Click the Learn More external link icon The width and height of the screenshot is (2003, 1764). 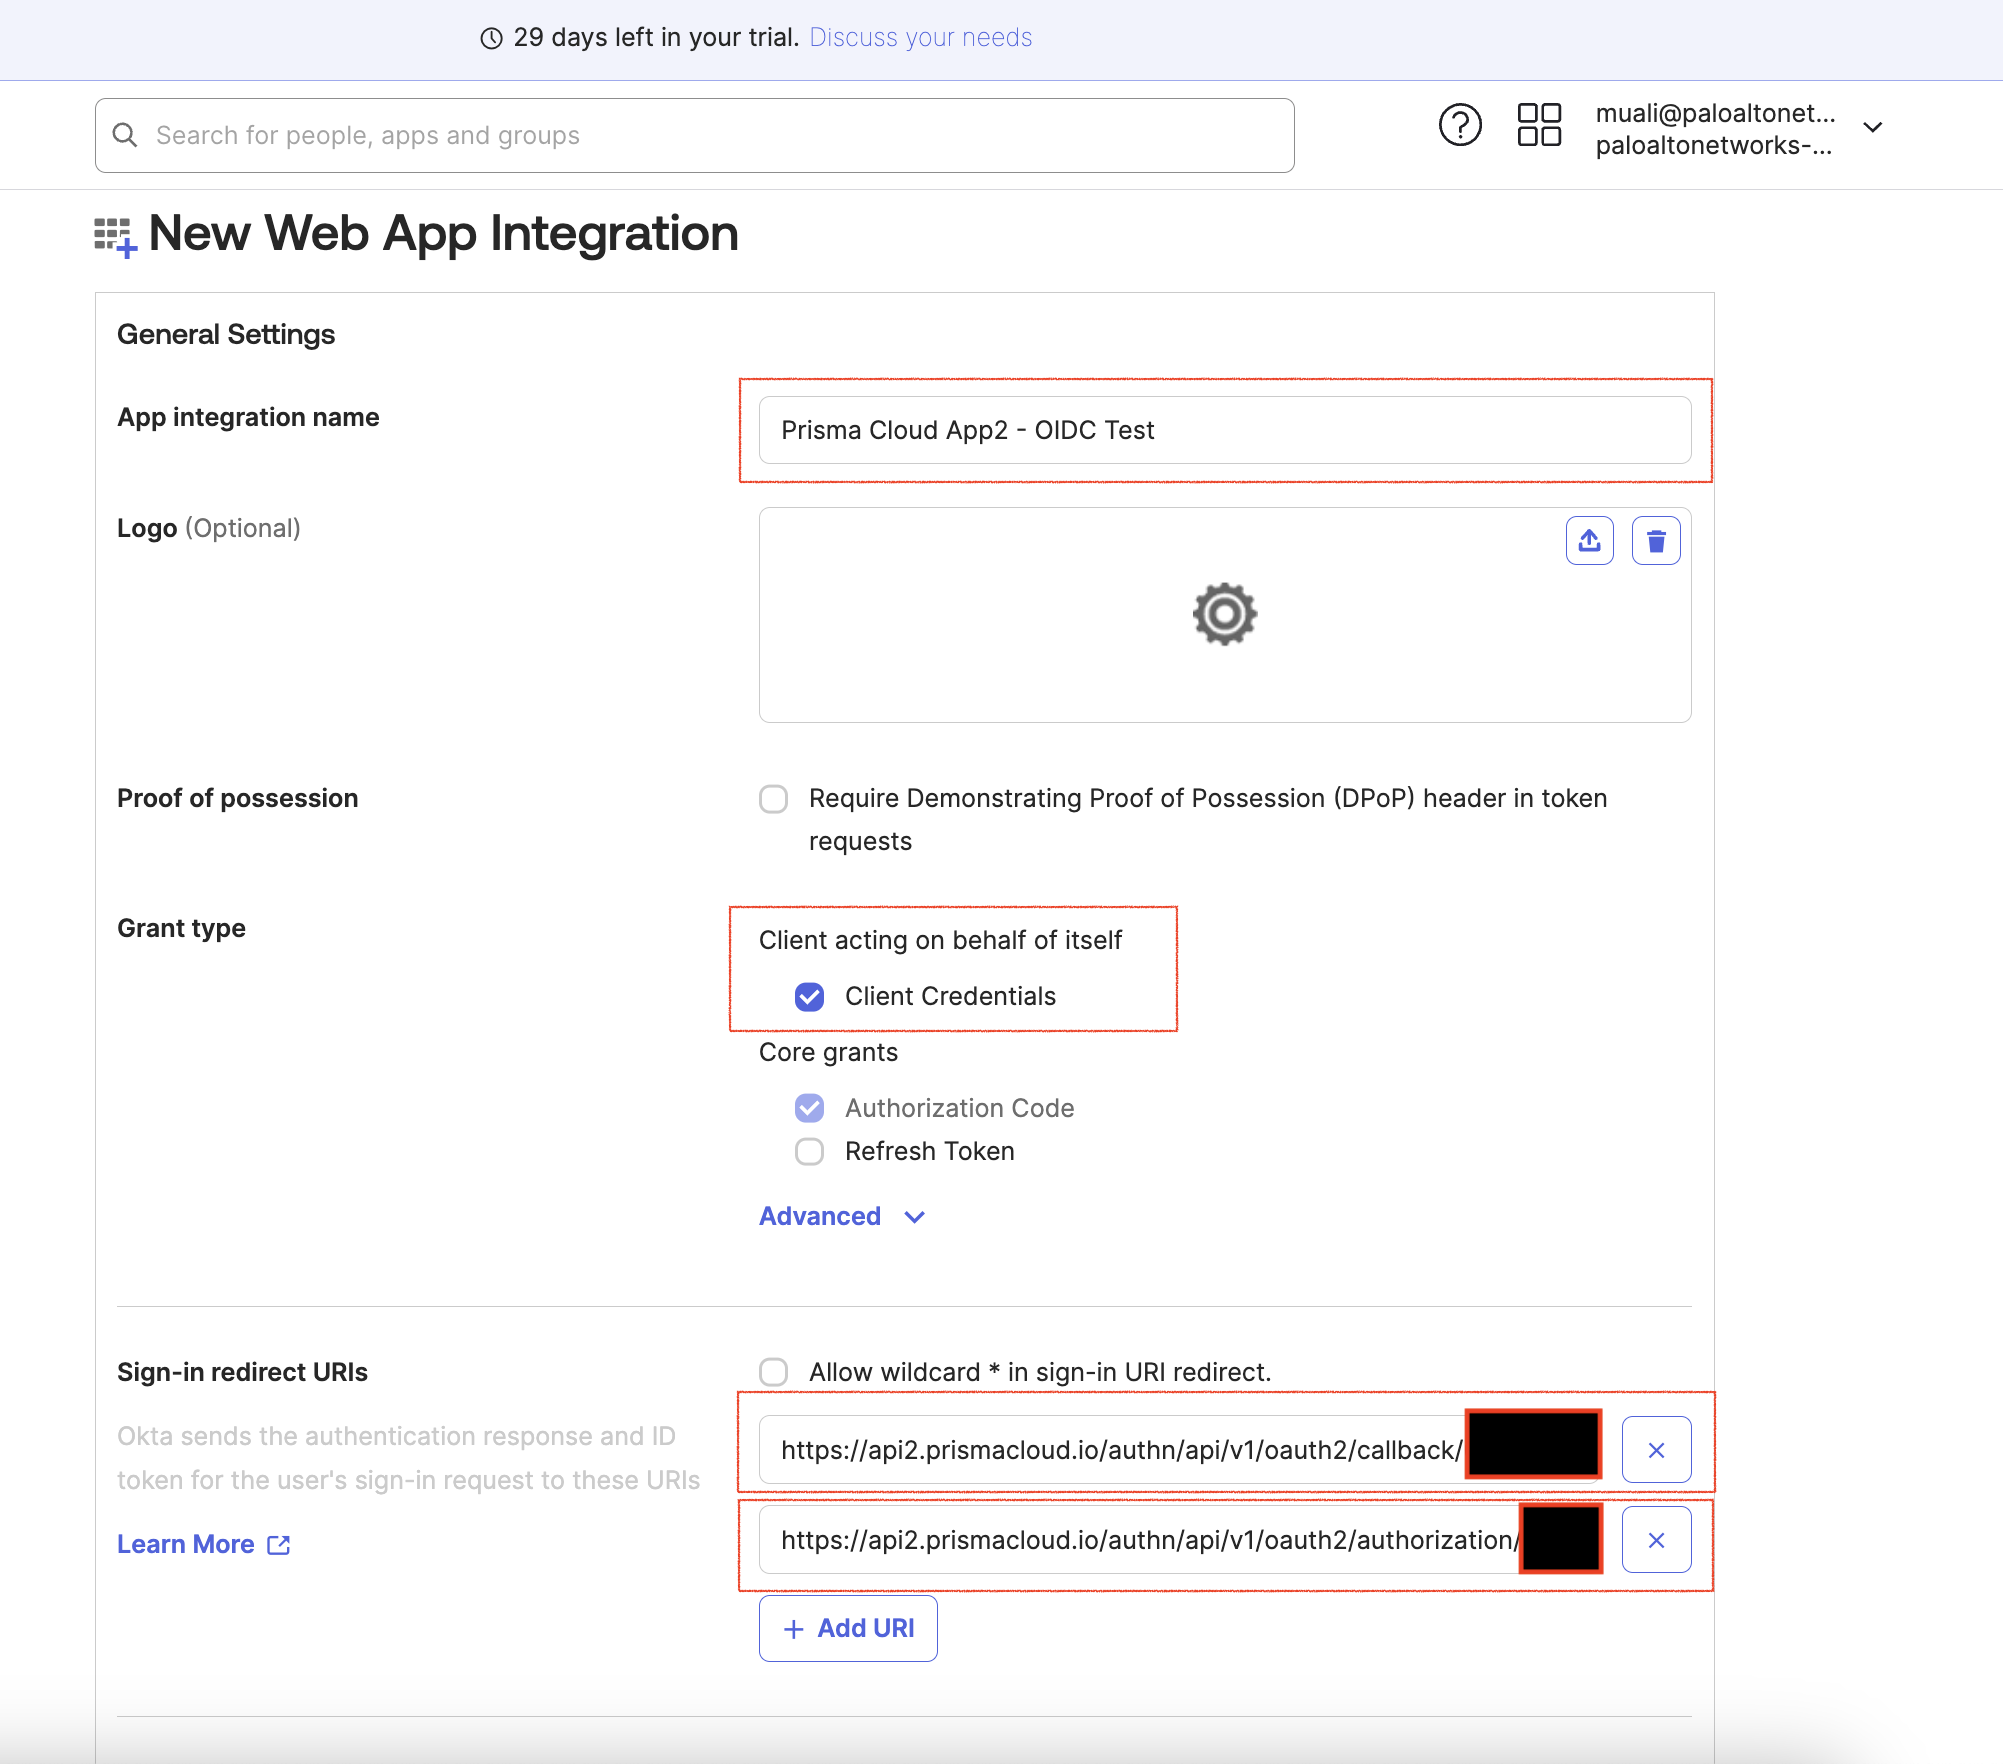tap(279, 1545)
